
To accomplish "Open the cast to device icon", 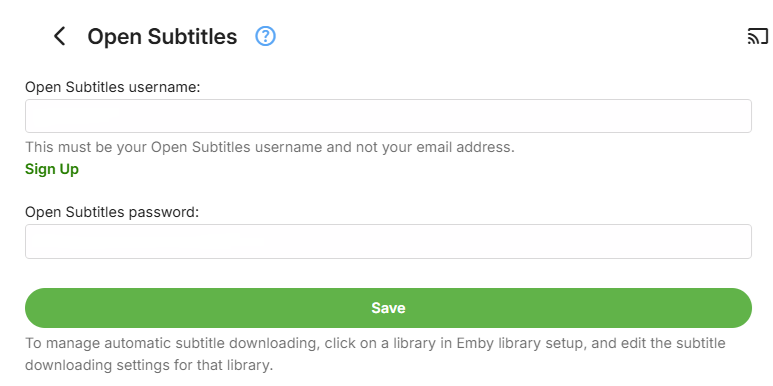I will click(x=758, y=36).
